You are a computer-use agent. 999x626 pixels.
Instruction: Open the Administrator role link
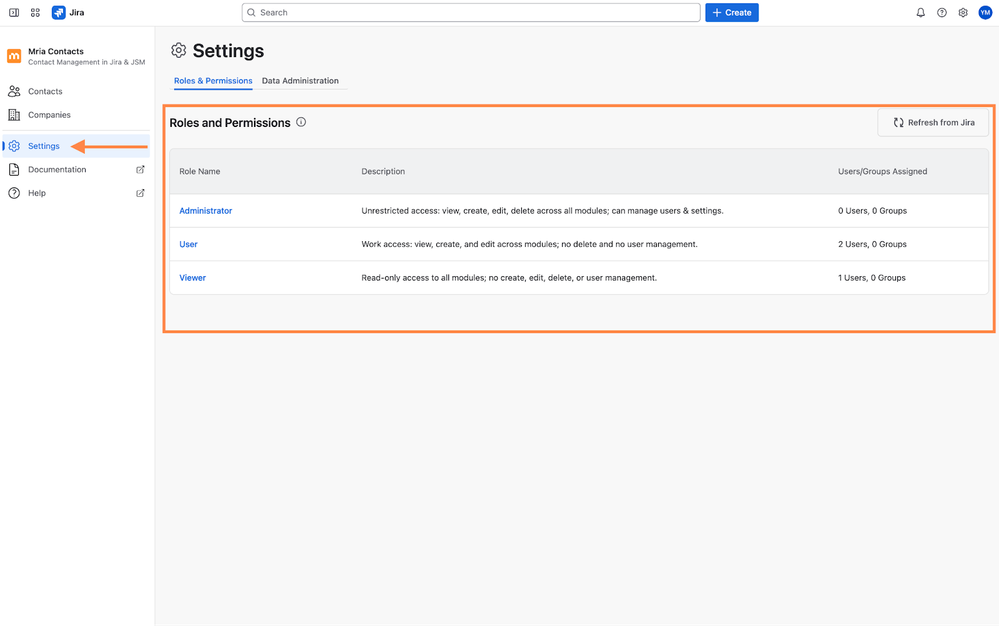coord(206,211)
